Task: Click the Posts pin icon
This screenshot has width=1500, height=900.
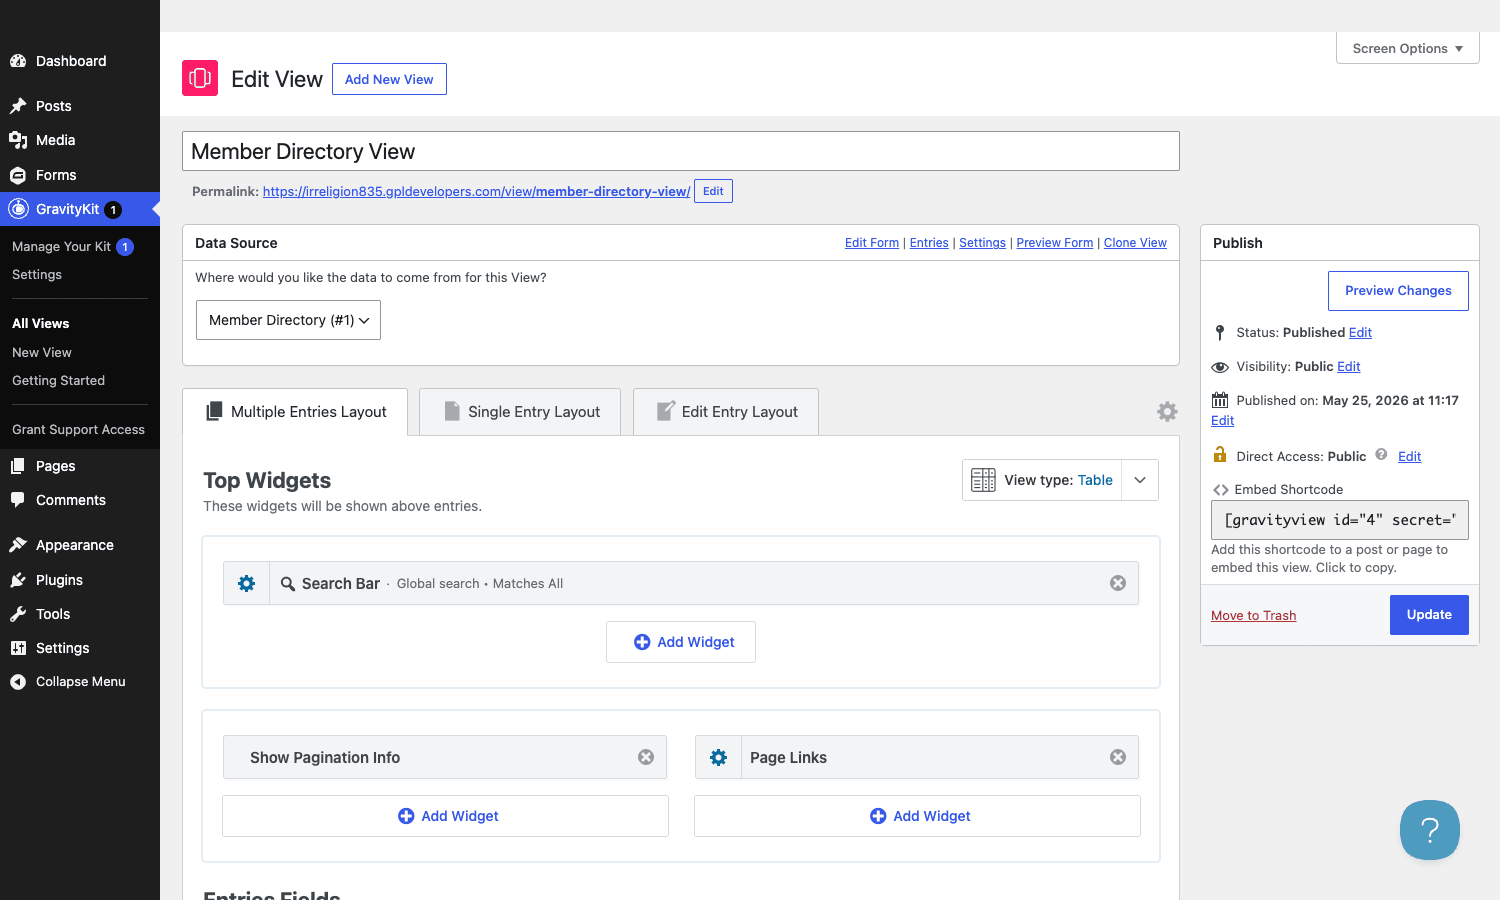Action: click(18, 106)
